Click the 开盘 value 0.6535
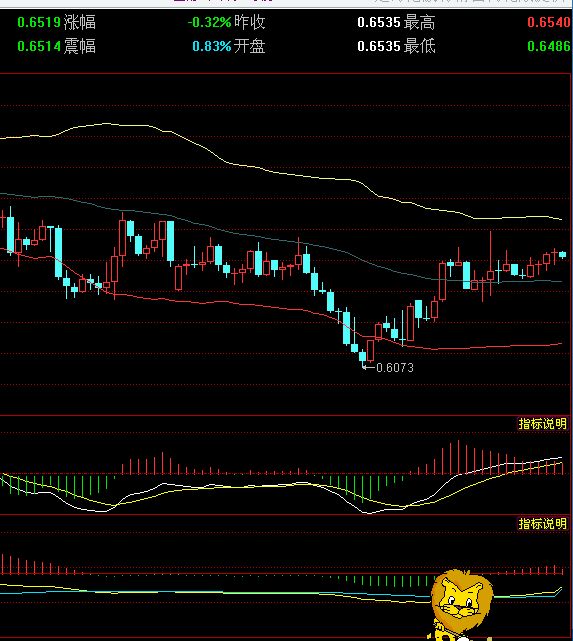This screenshot has height=641, width=573. pos(379,46)
